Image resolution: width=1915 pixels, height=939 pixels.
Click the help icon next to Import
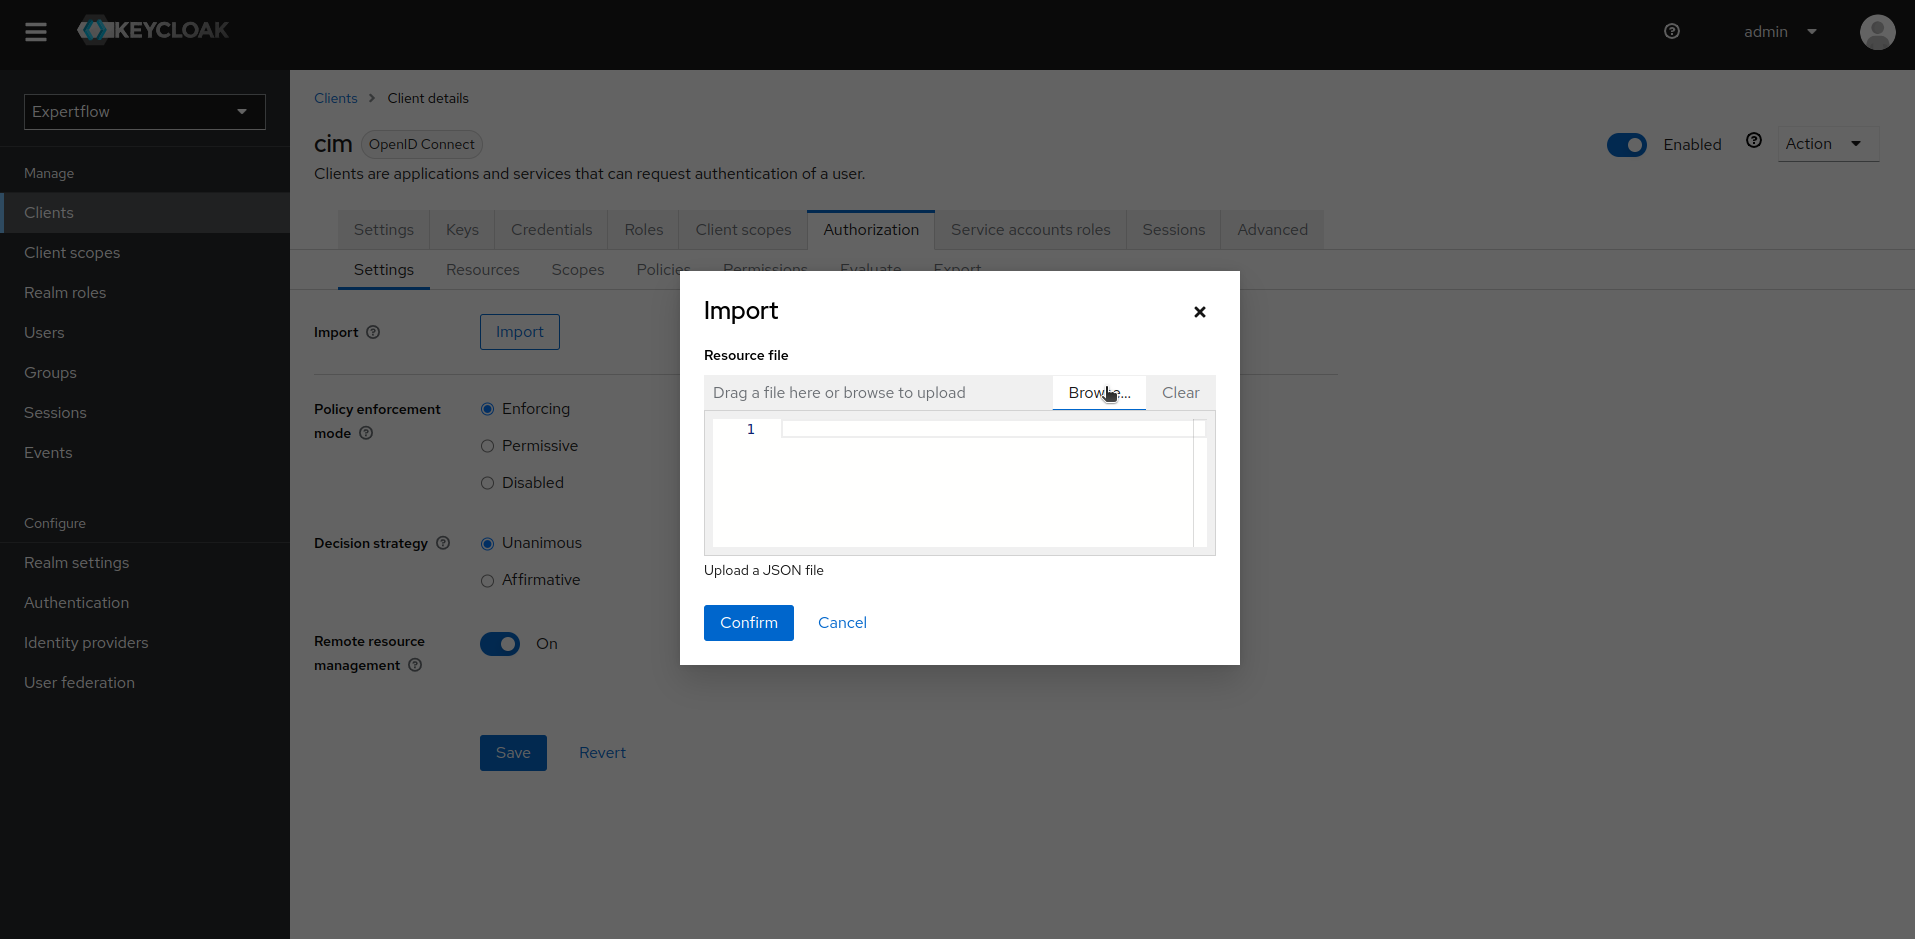[x=373, y=331]
